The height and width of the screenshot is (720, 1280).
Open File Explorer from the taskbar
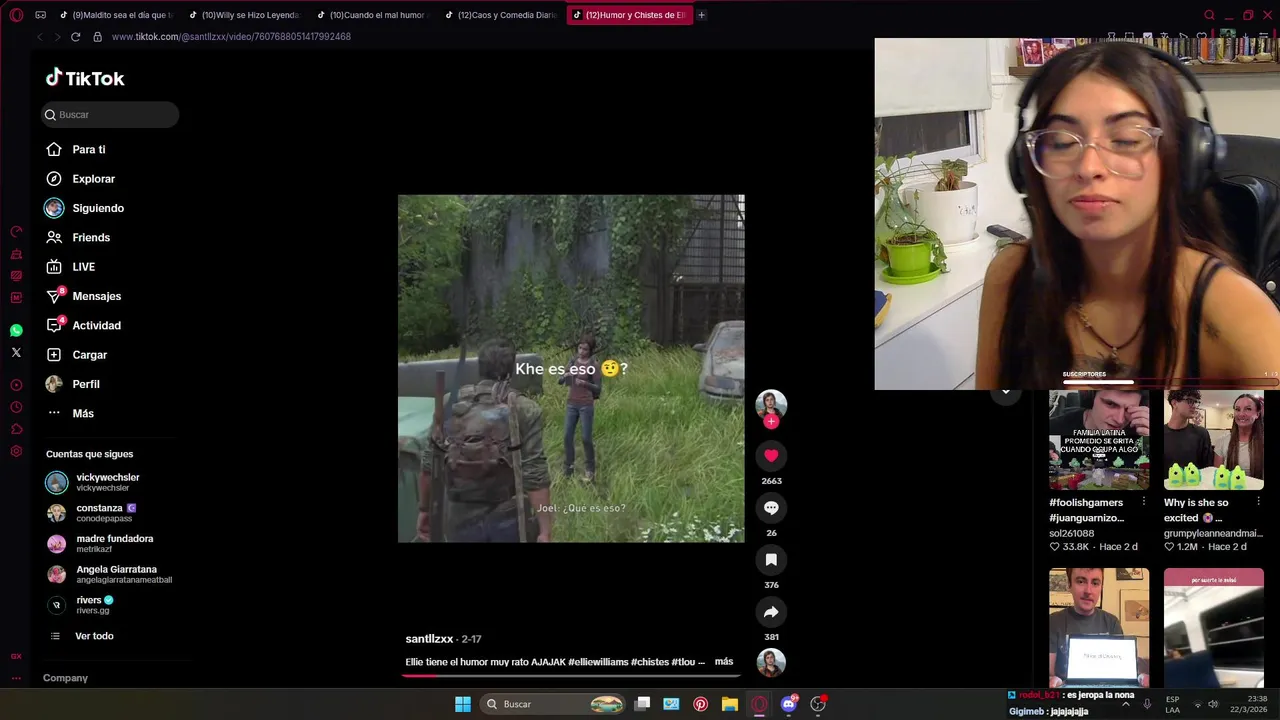pyautogui.click(x=730, y=704)
